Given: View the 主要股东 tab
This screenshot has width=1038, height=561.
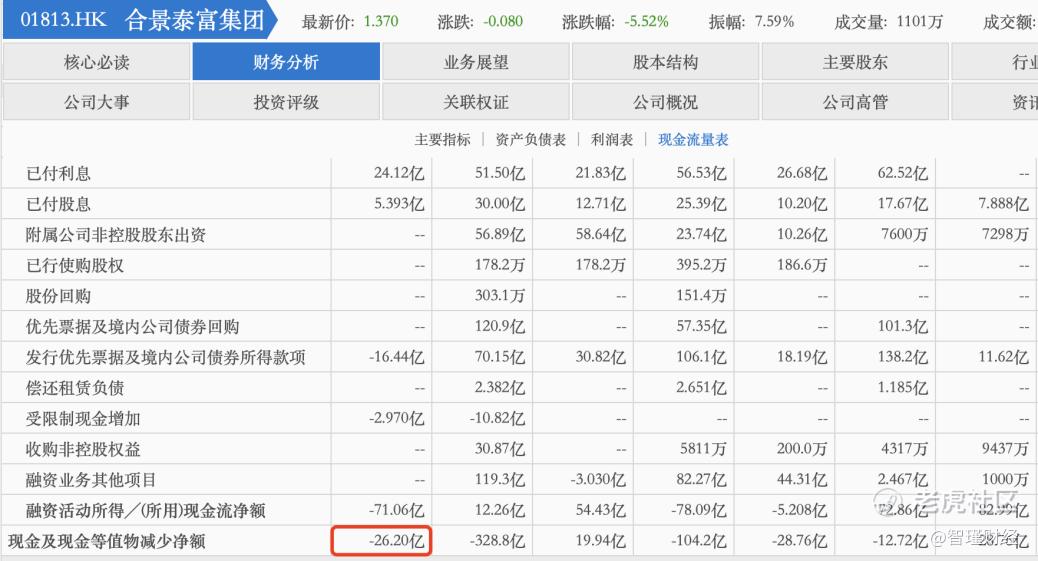Looking at the screenshot, I should click(855, 62).
